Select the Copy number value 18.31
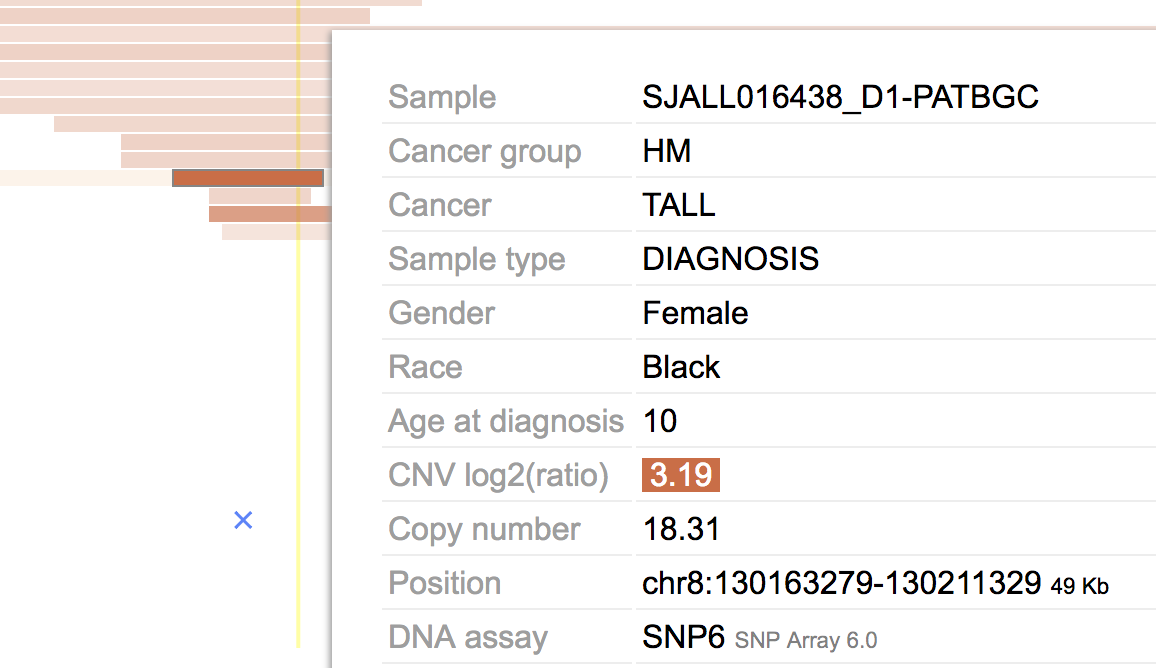Image resolution: width=1156 pixels, height=668 pixels. (681, 529)
